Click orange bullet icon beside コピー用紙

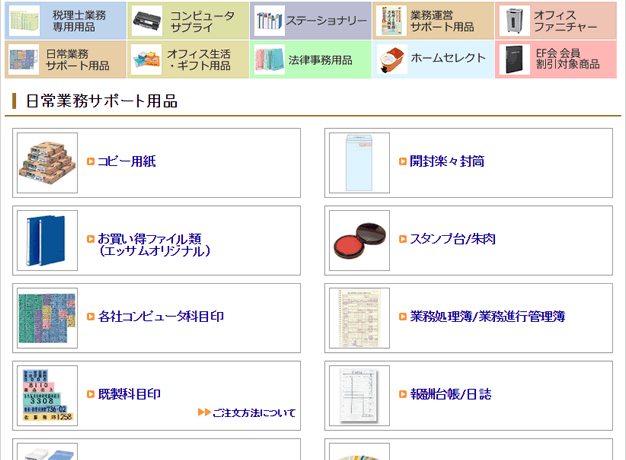pos(91,161)
